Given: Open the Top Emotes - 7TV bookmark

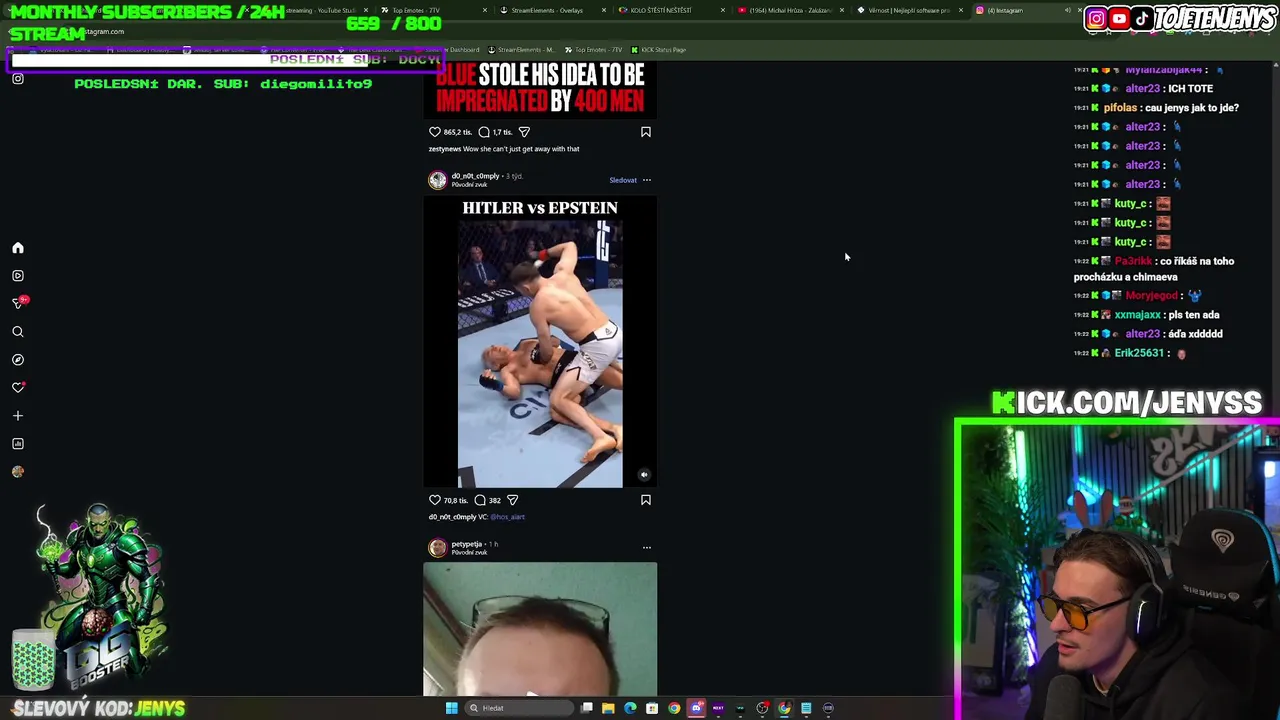Looking at the screenshot, I should click(x=593, y=50).
